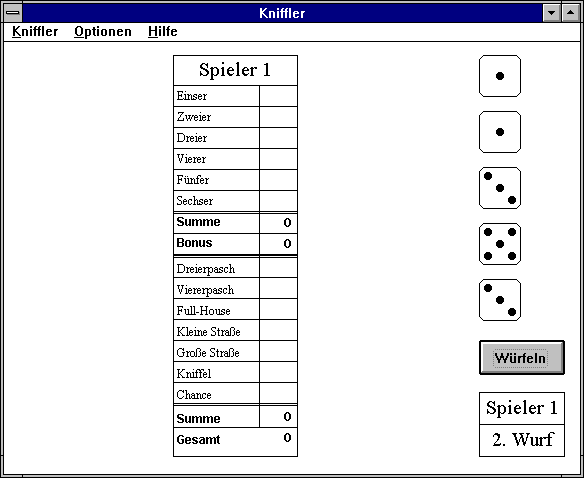Toggle the middle die showing three
The image size is (584, 478).
(500, 188)
